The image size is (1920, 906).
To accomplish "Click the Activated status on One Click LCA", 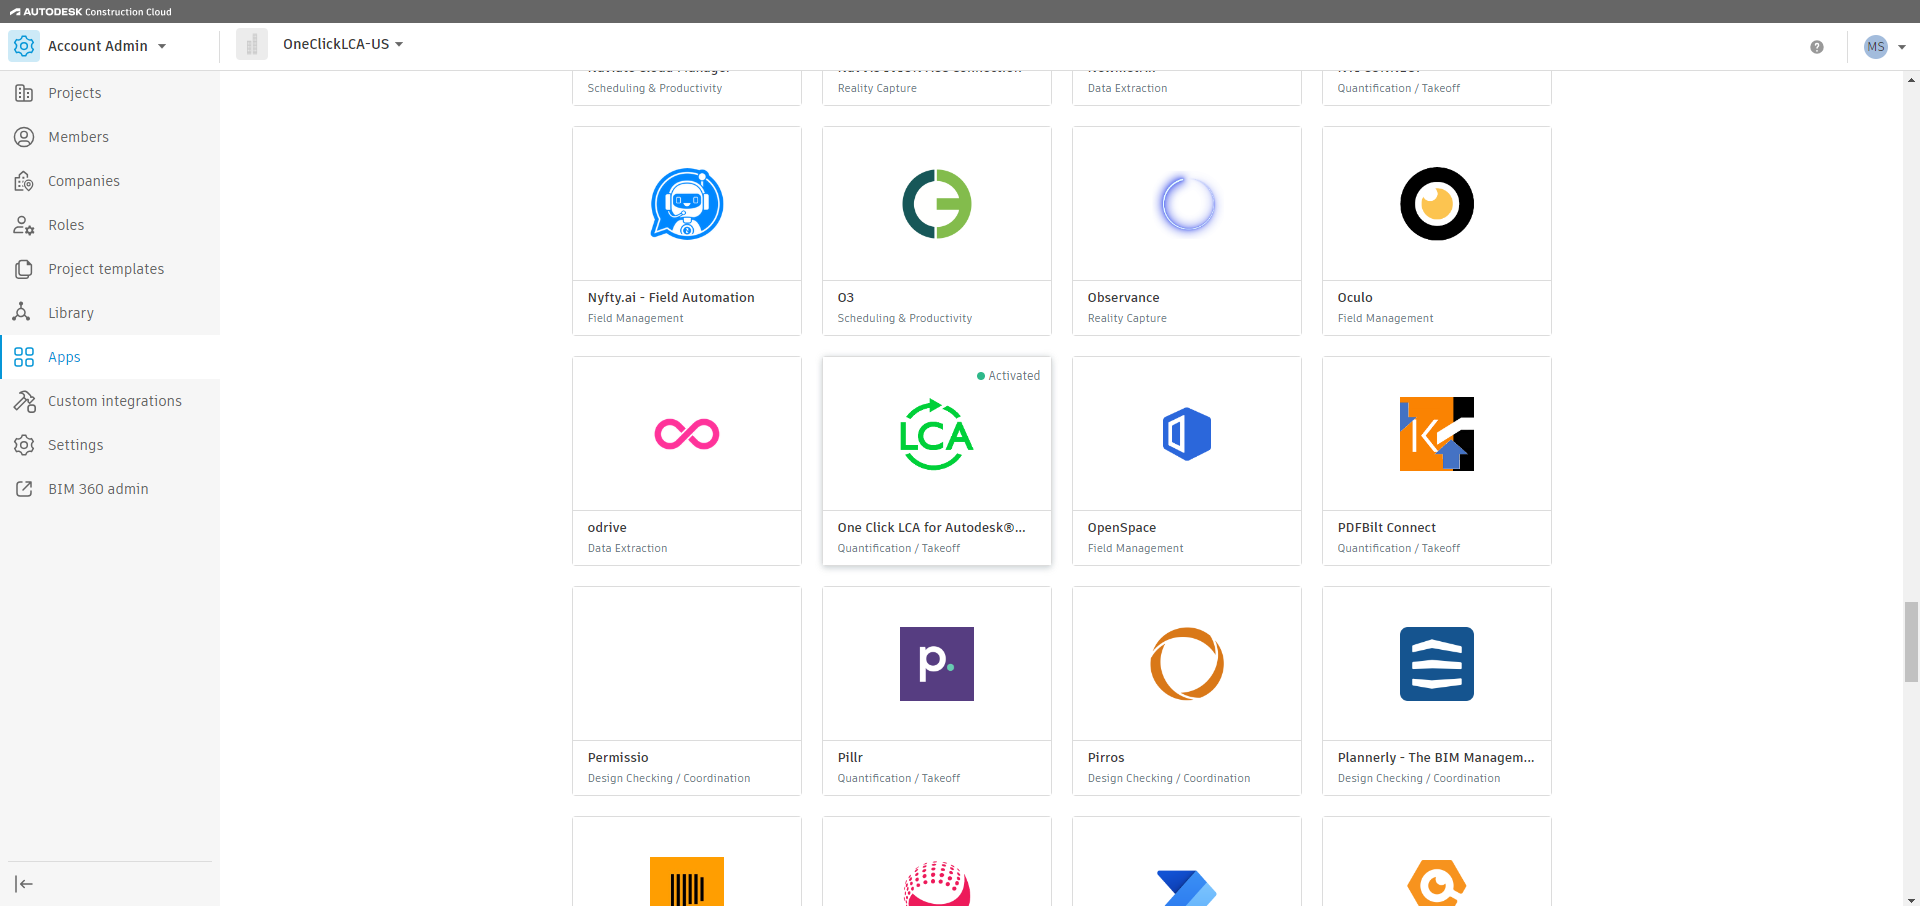I will coord(1009,376).
